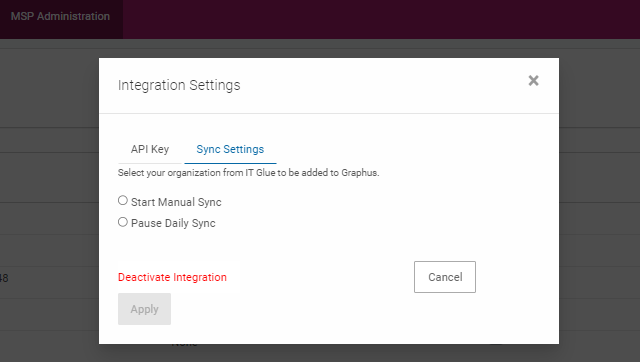Open the MSP Administration header tab
This screenshot has height=362, width=640.
[60, 16]
